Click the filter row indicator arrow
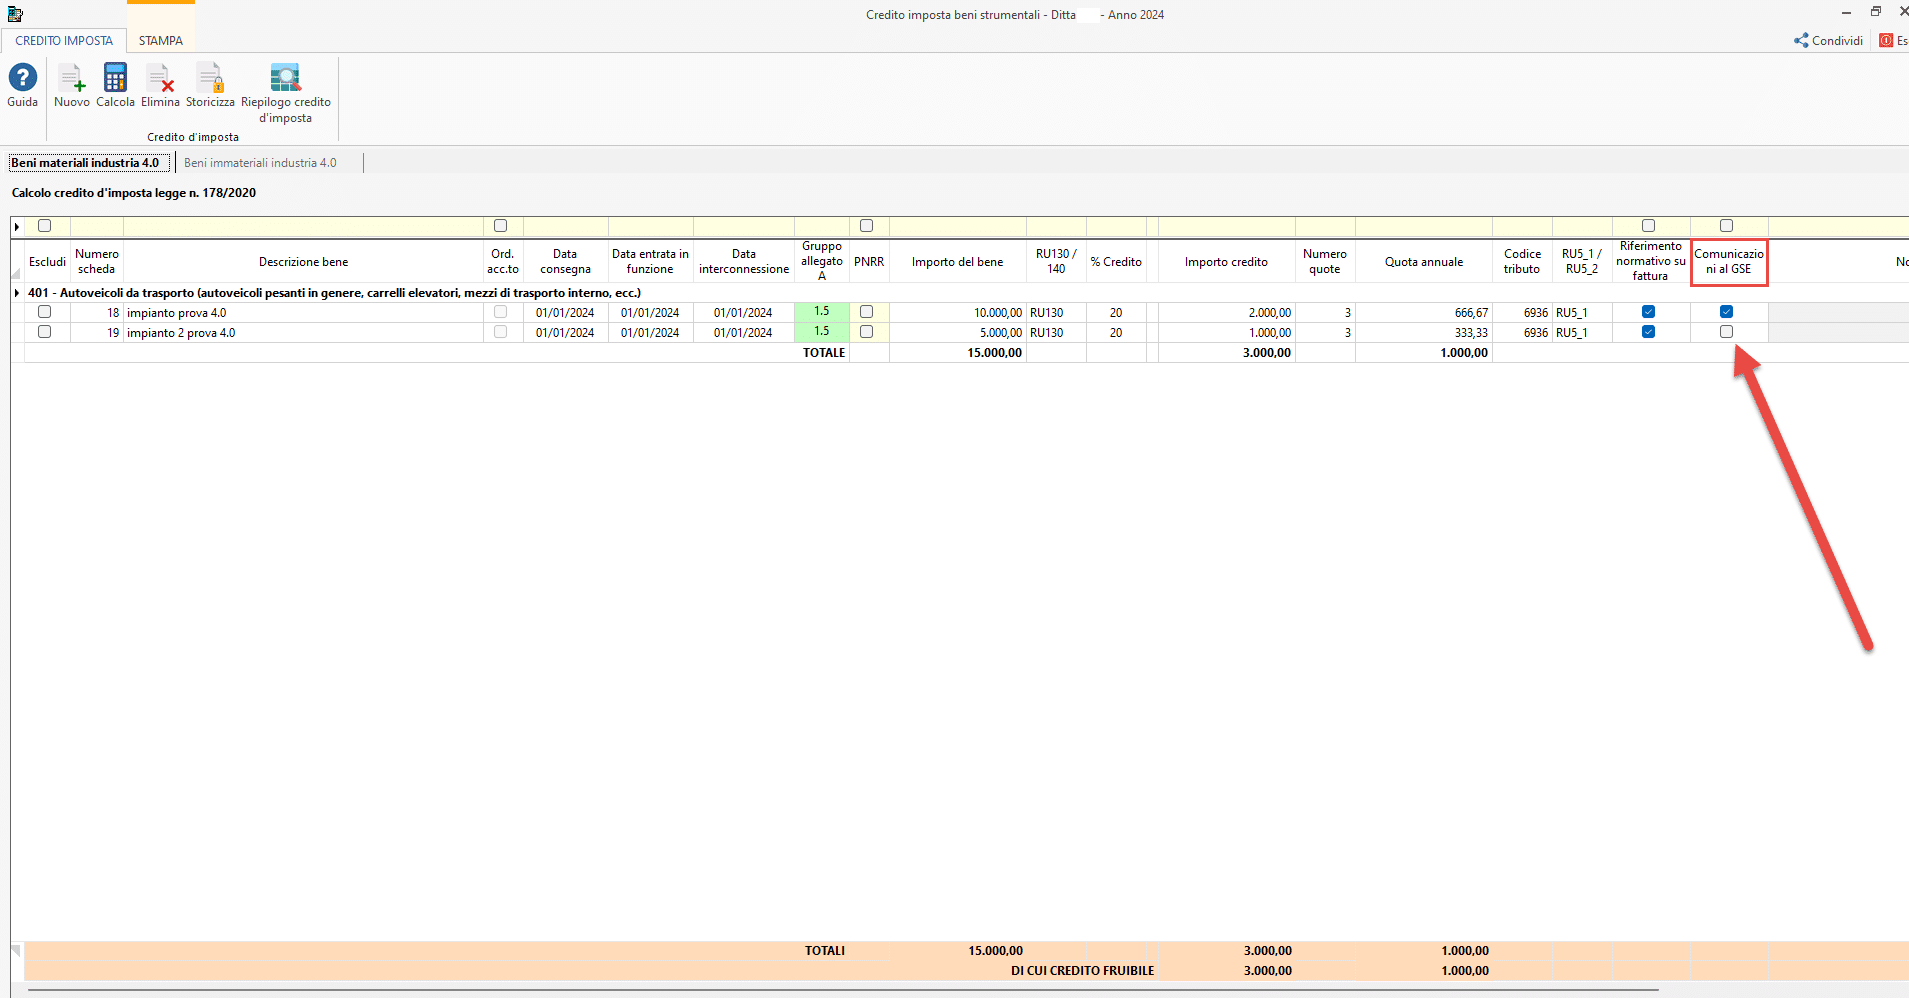 pos(17,227)
